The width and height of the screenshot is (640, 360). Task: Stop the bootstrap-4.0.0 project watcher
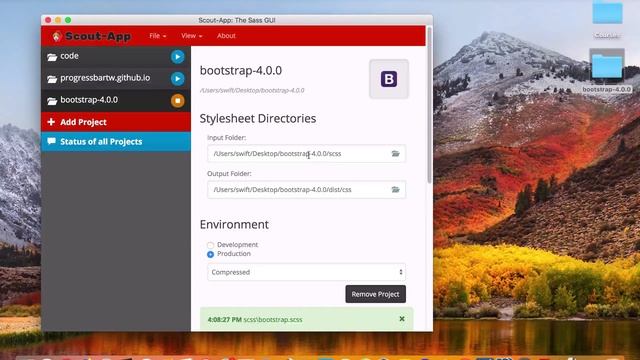tap(177, 100)
